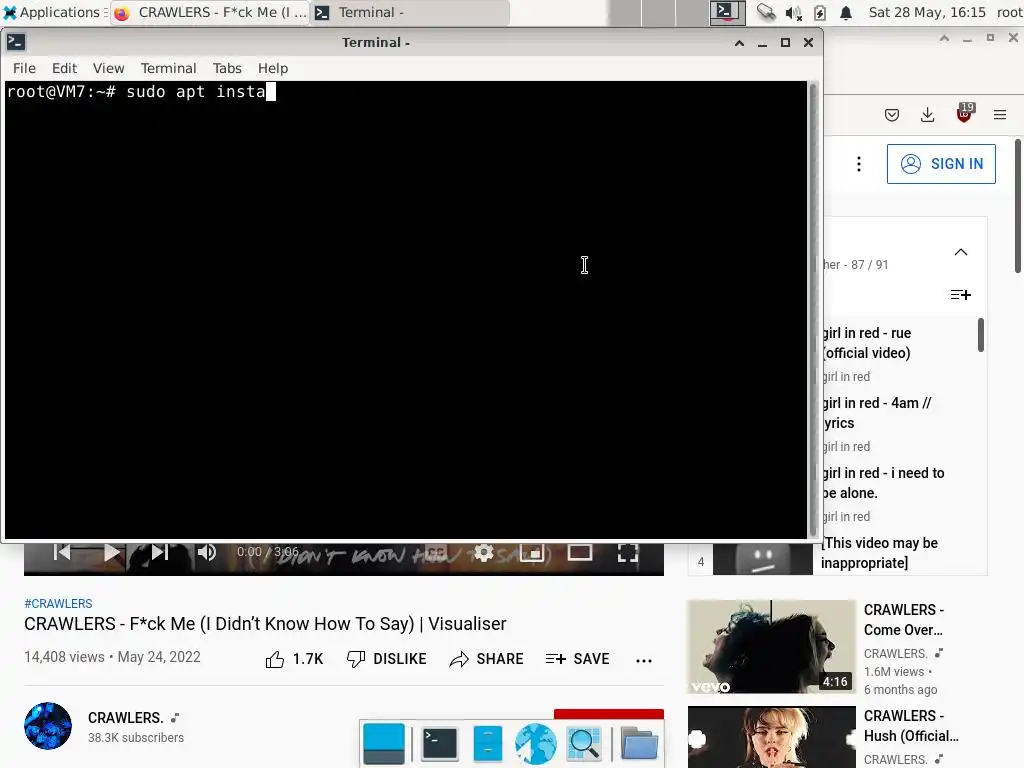
Task: Open the home folder icon in the dock
Action: coord(639,744)
